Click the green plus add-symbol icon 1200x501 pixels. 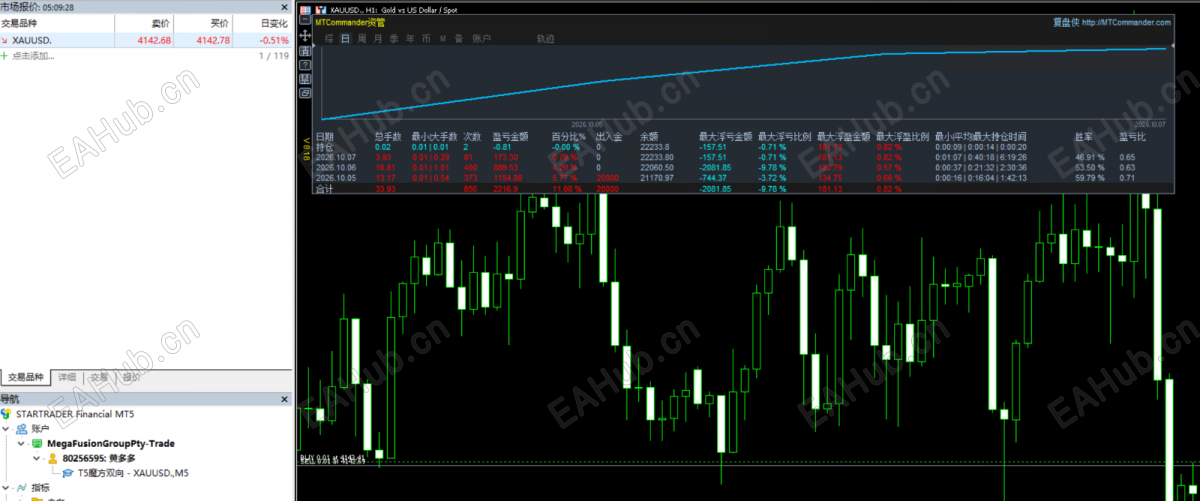5,56
